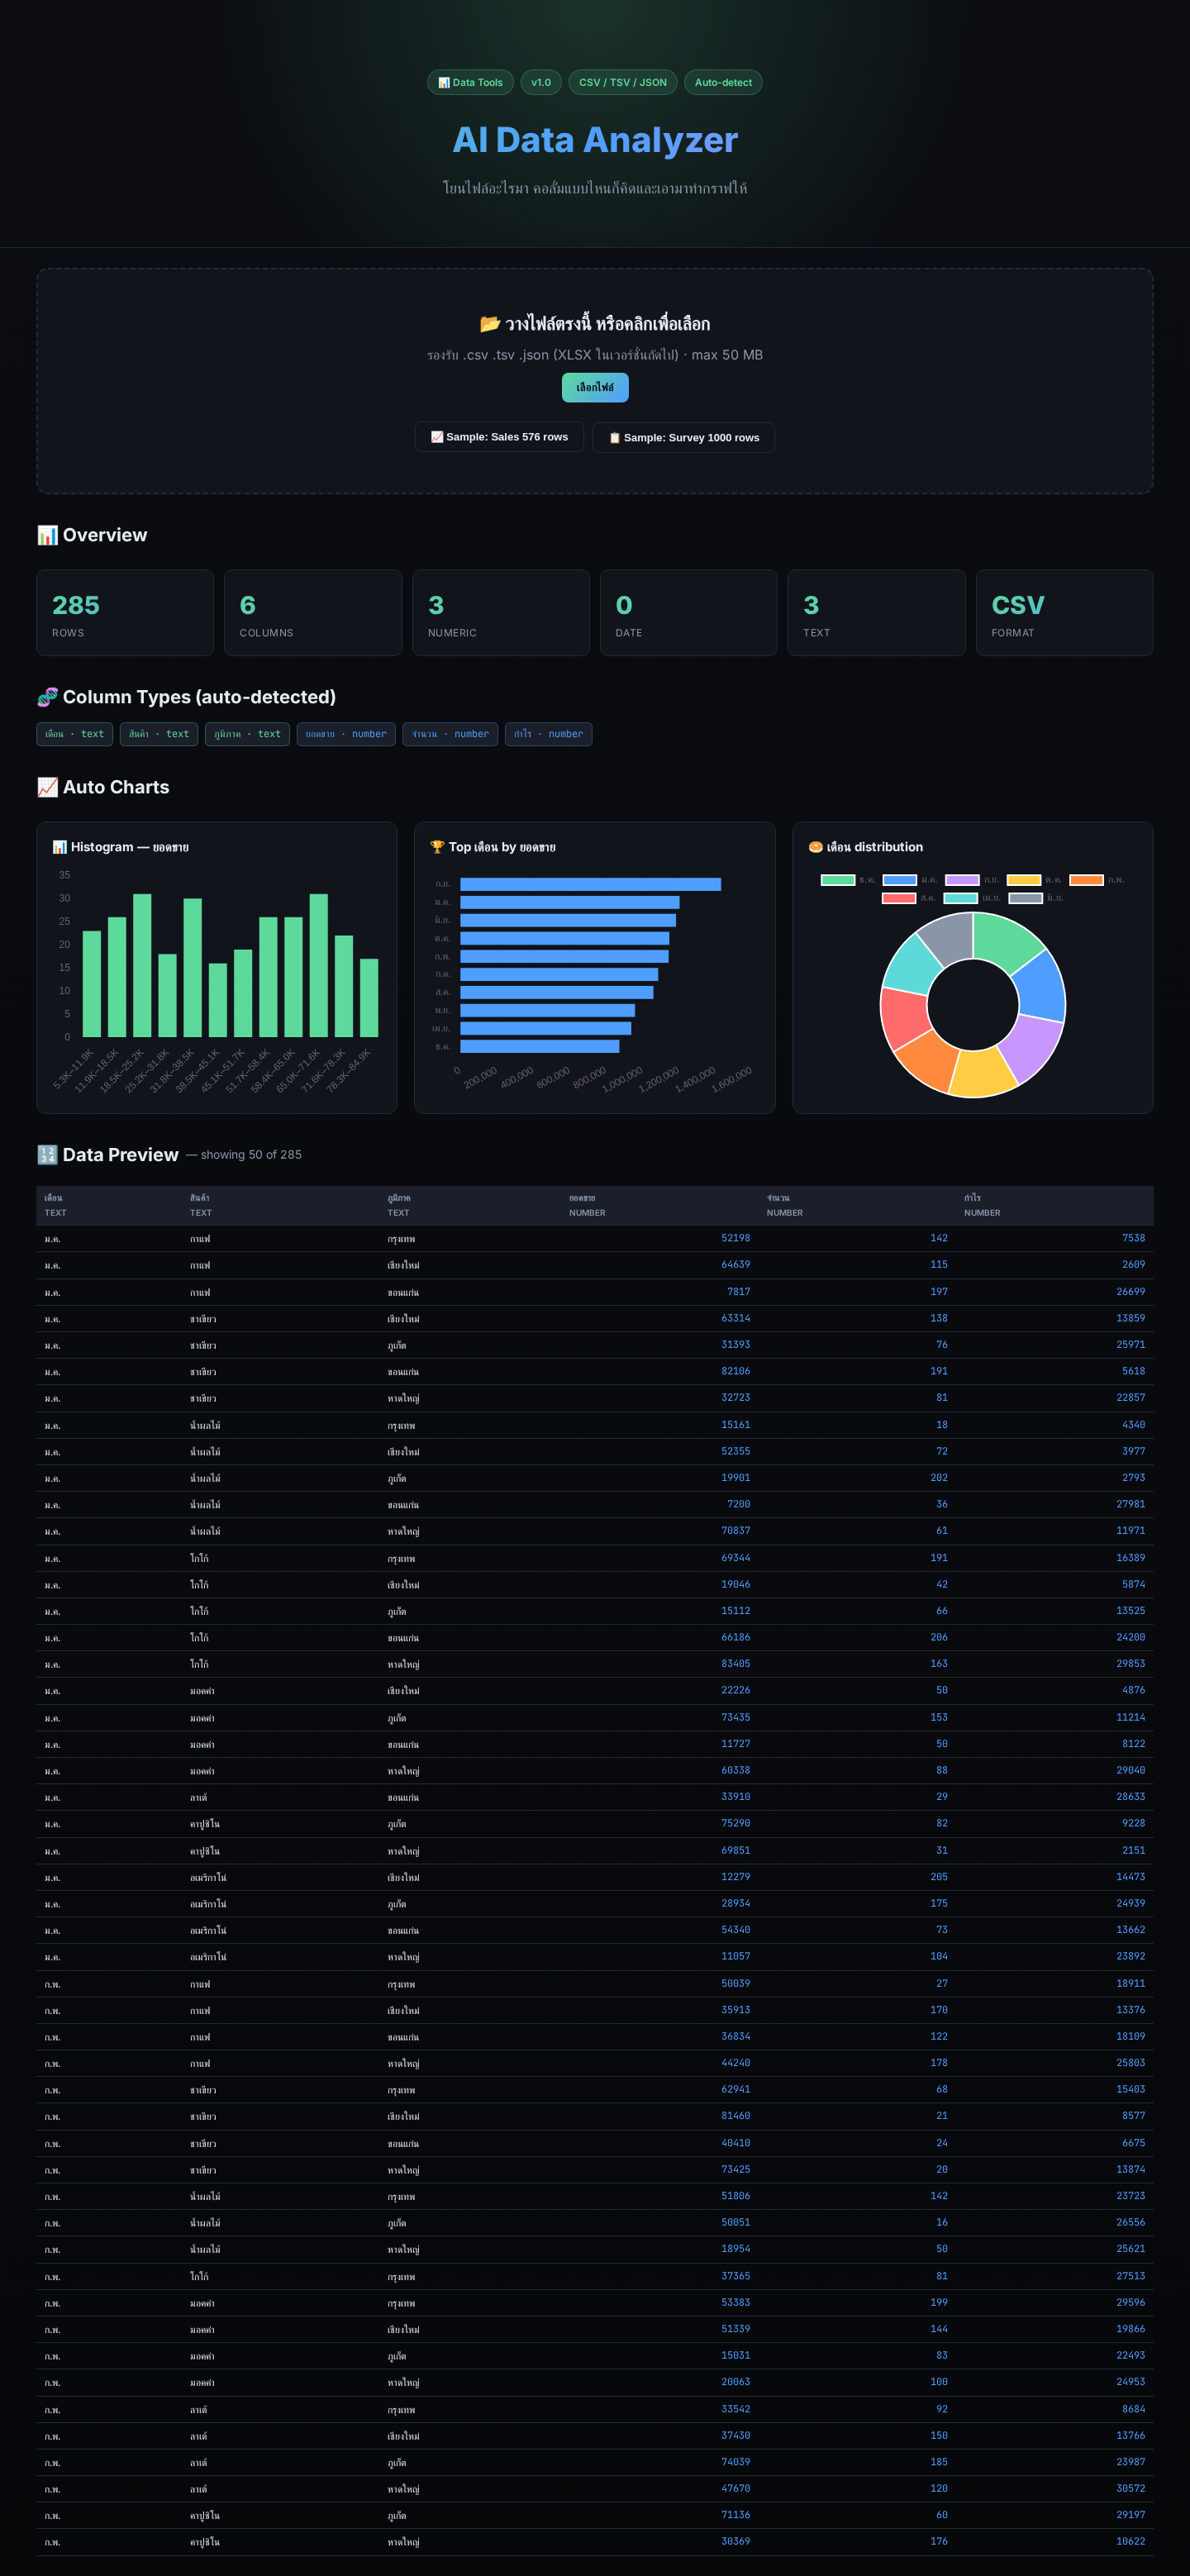1190x2576 pixels.
Task: Click the orange ก.พ. legend color swatch
Action: (x=1086, y=880)
